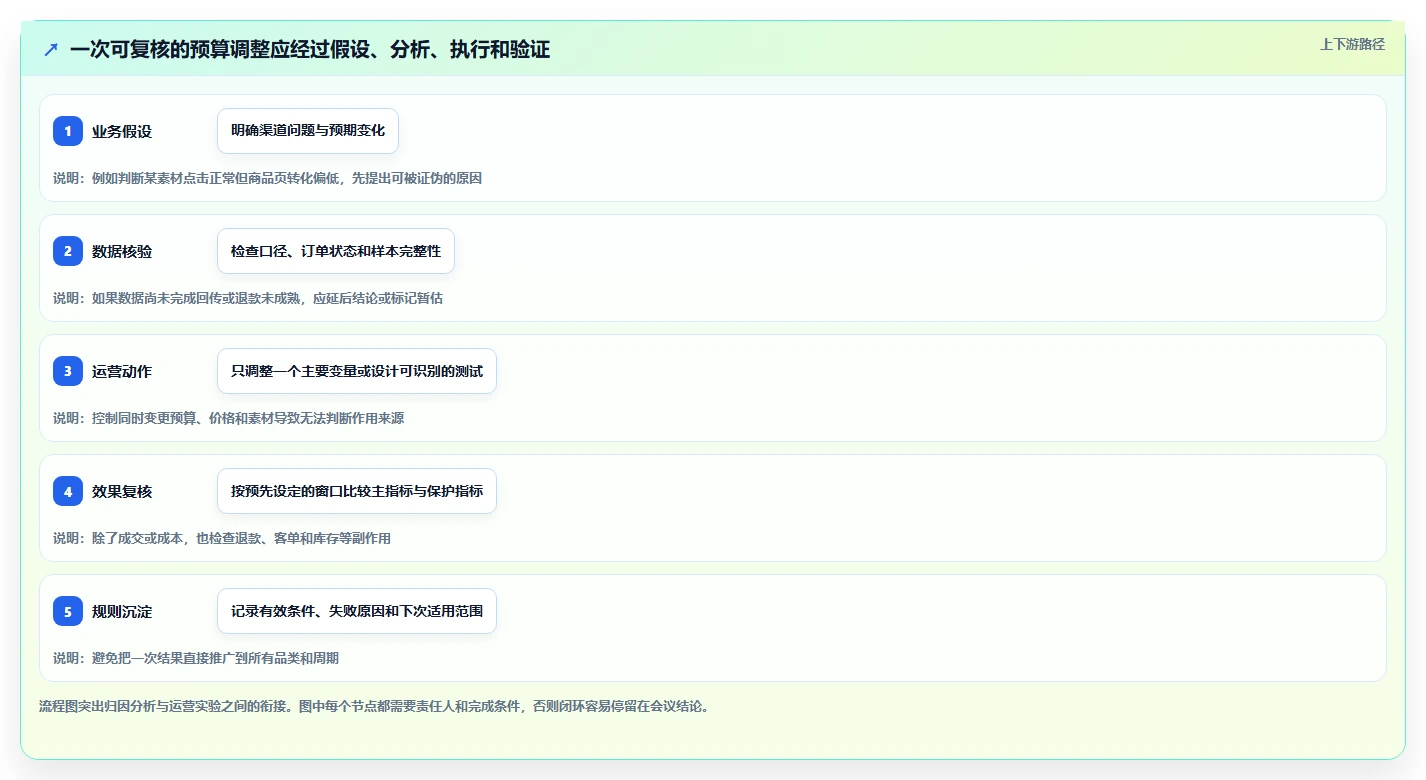The height and width of the screenshot is (780, 1426).
Task: Click the note about 数据尚未完成回传或退款未成熟
Action: click(248, 298)
